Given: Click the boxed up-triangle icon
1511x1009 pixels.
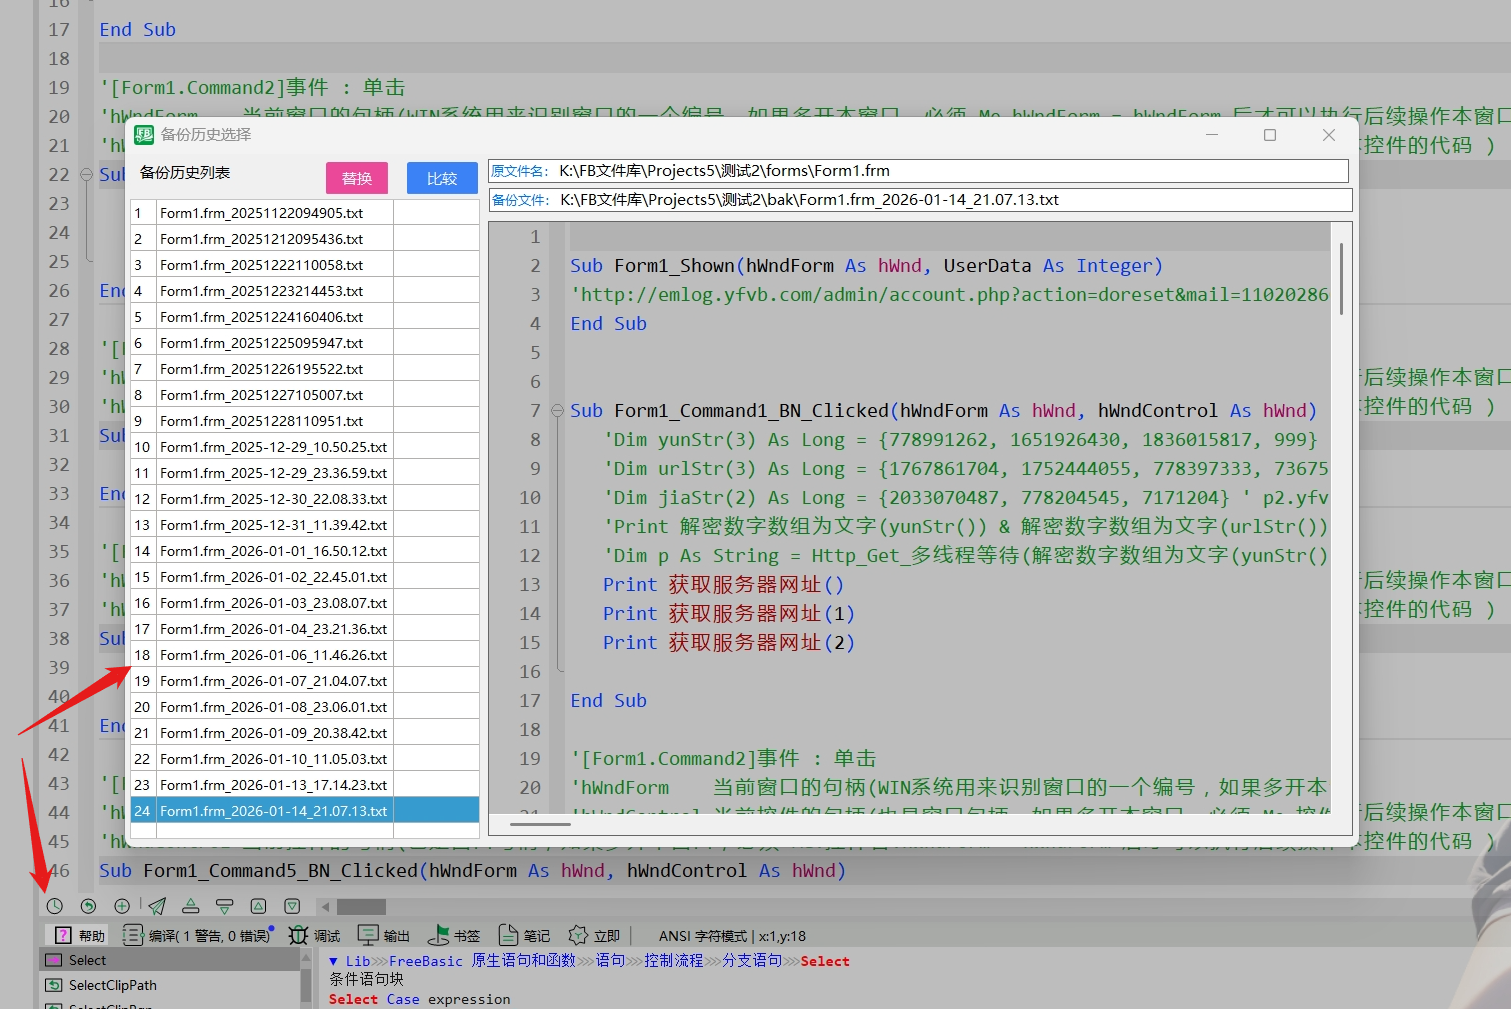Looking at the screenshot, I should coord(258,906).
